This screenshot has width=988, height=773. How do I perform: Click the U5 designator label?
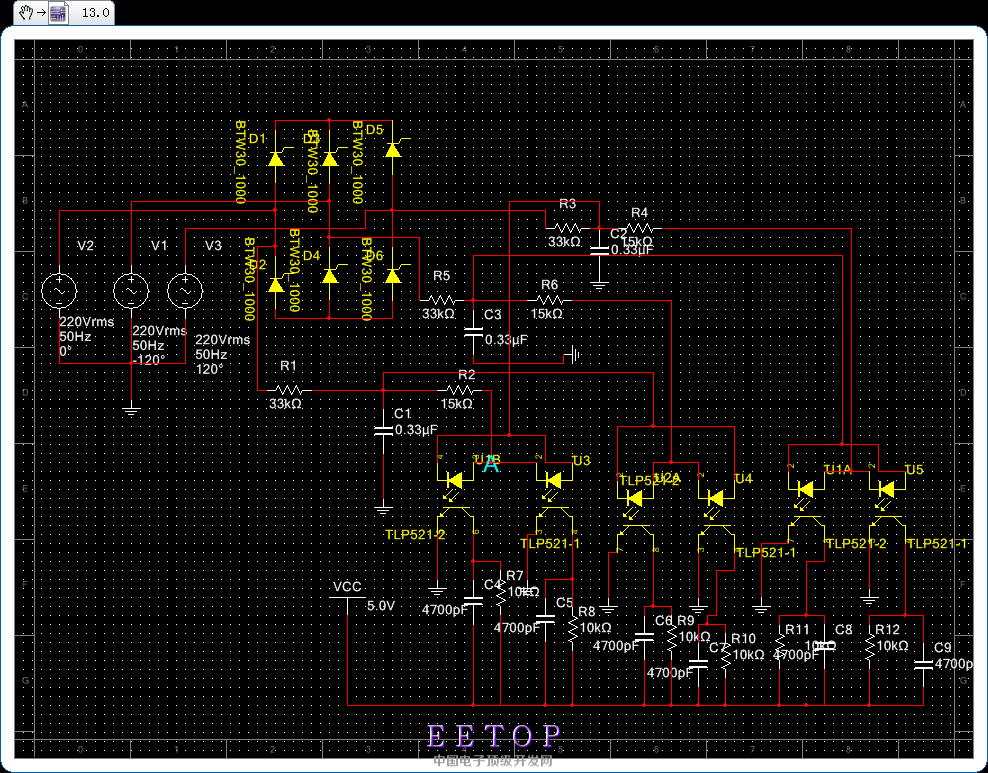pos(914,469)
